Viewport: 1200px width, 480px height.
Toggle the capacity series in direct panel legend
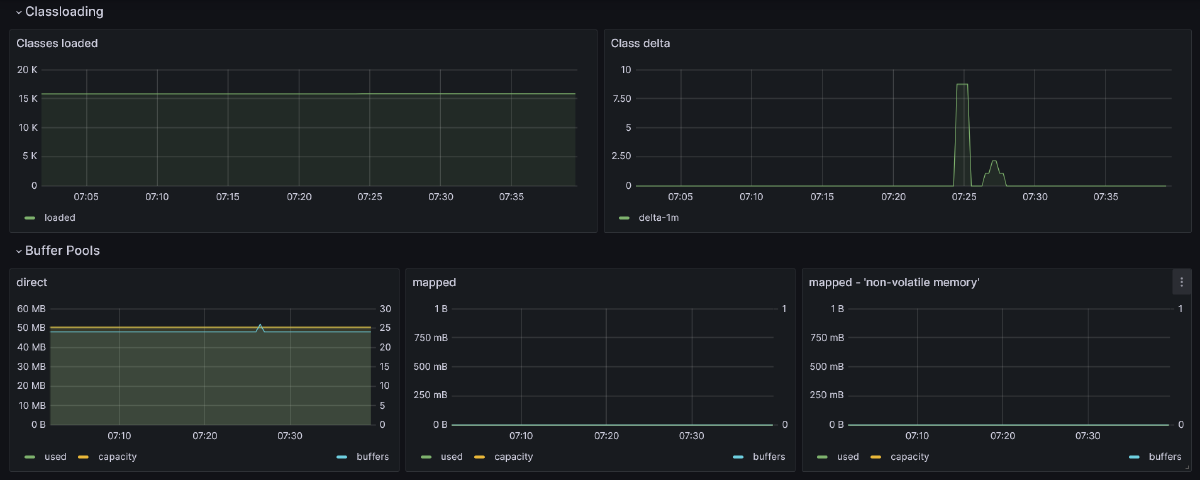tap(117, 457)
